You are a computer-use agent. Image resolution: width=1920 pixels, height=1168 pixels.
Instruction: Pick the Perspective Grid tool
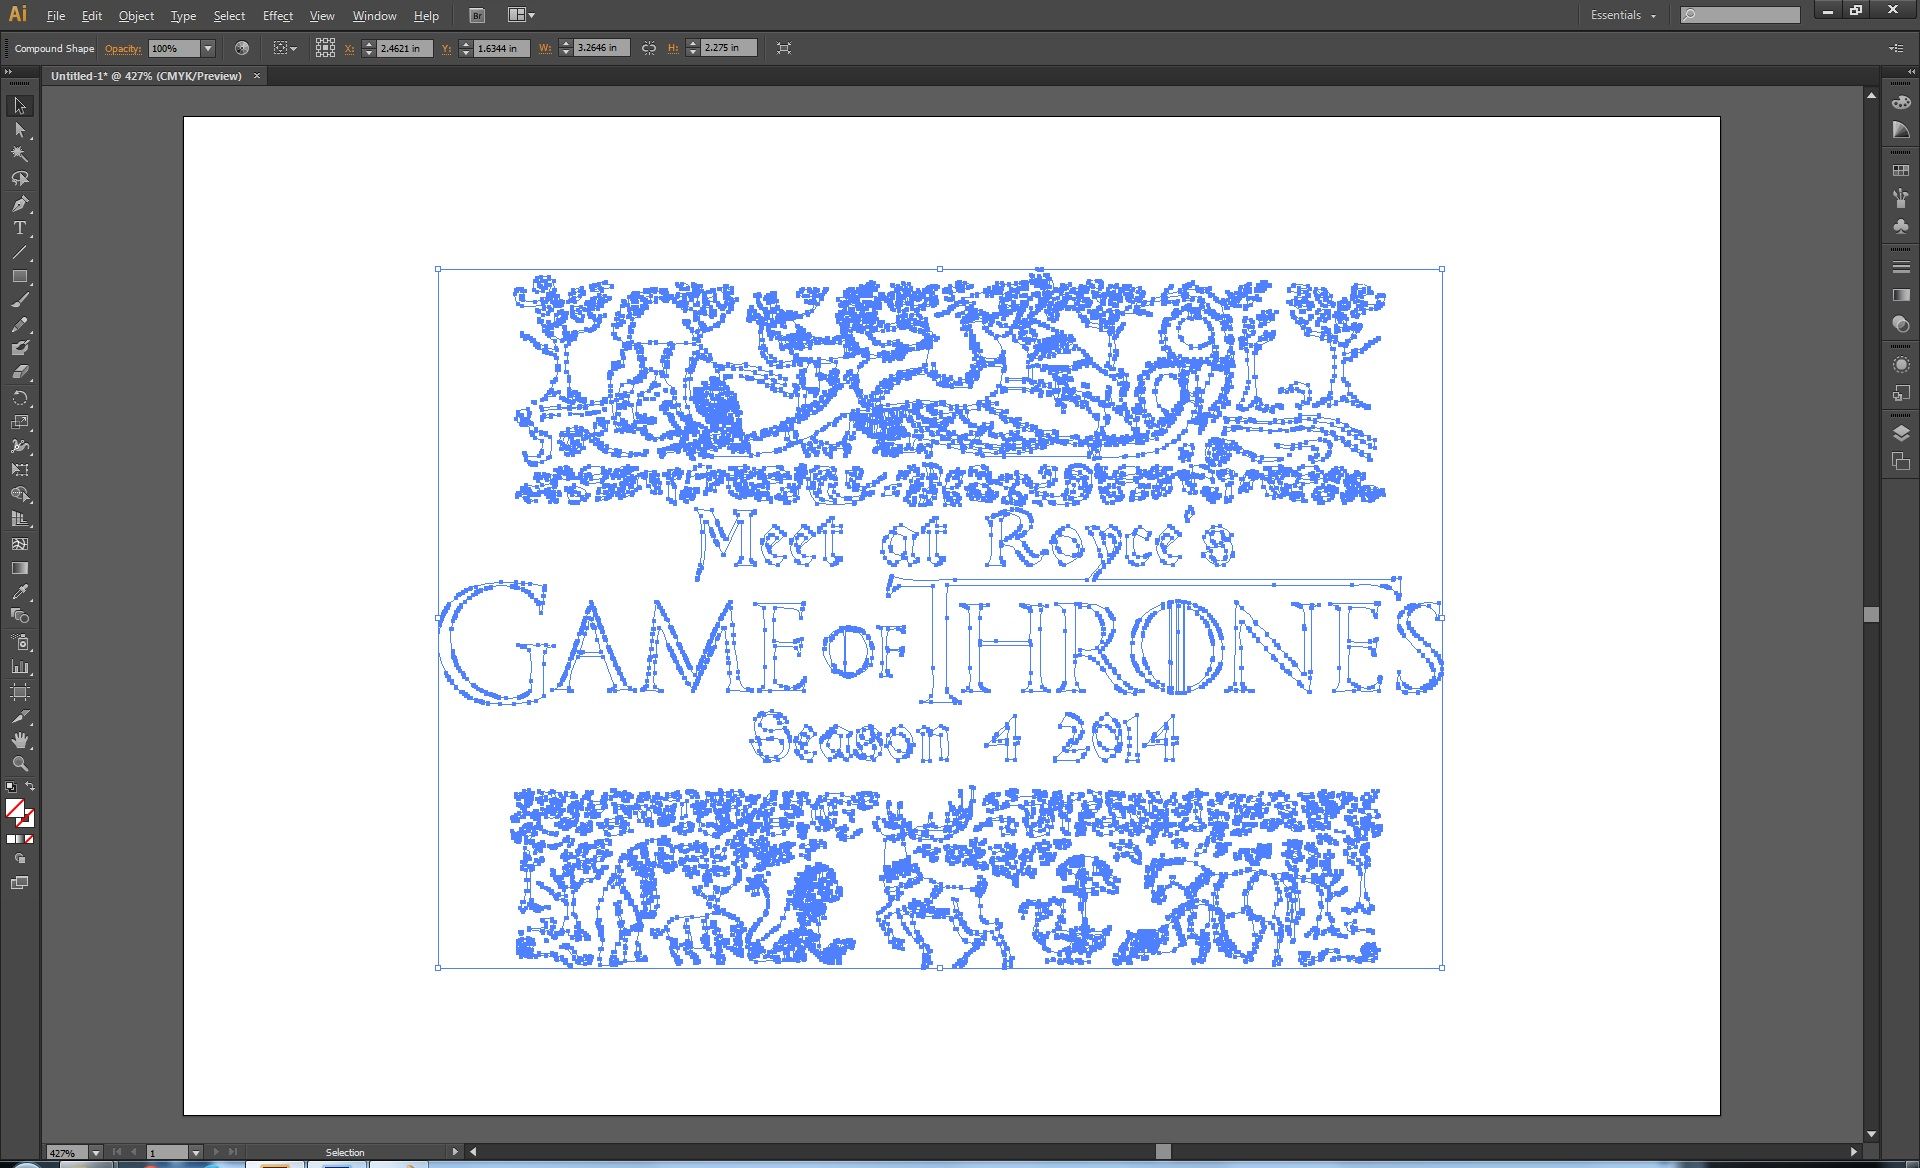click(x=20, y=519)
